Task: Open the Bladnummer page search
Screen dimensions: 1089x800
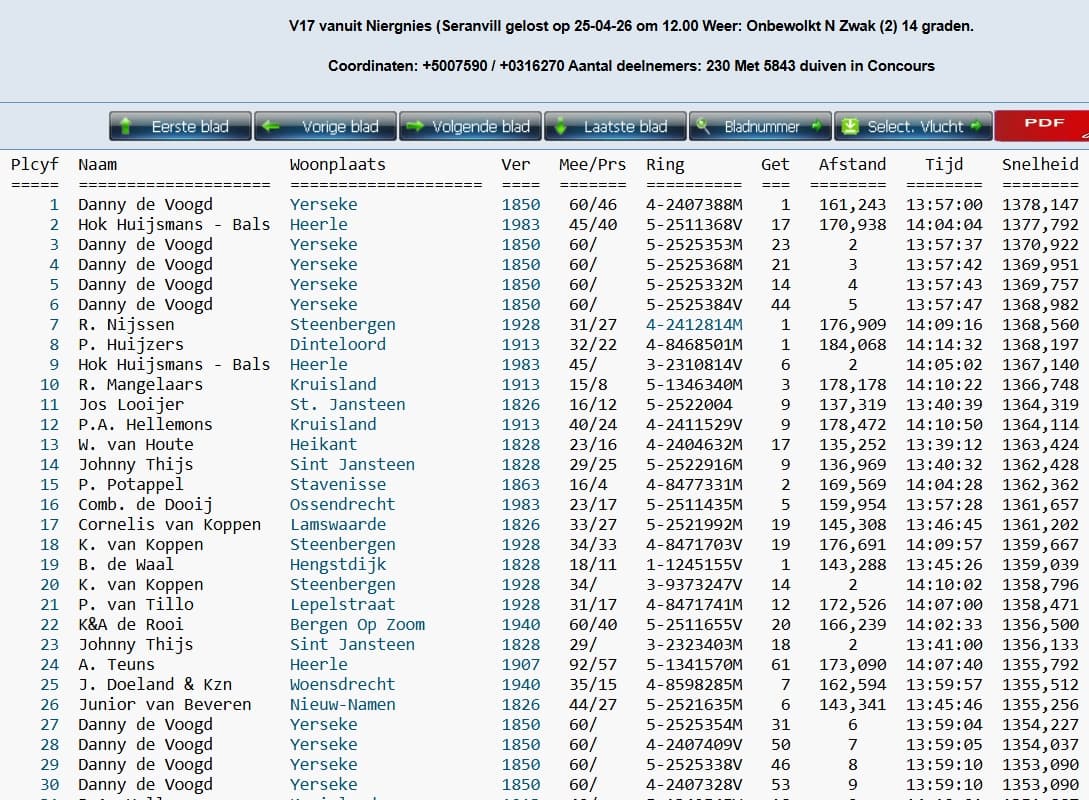Action: tap(761, 126)
